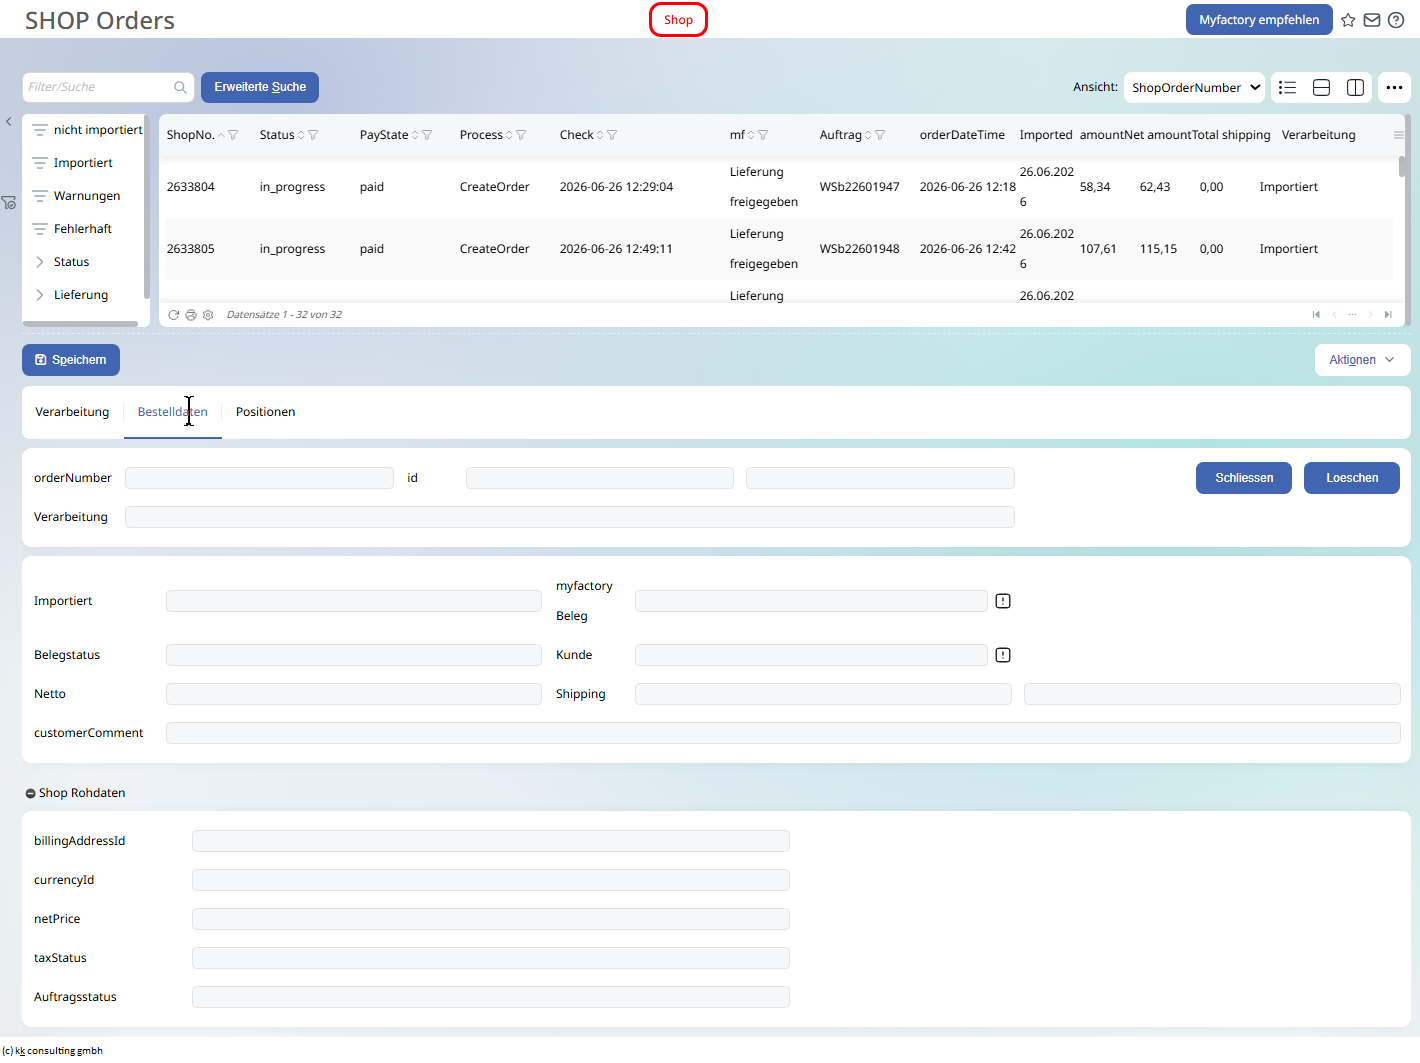Switch to the Verarbeitung tab

(72, 412)
